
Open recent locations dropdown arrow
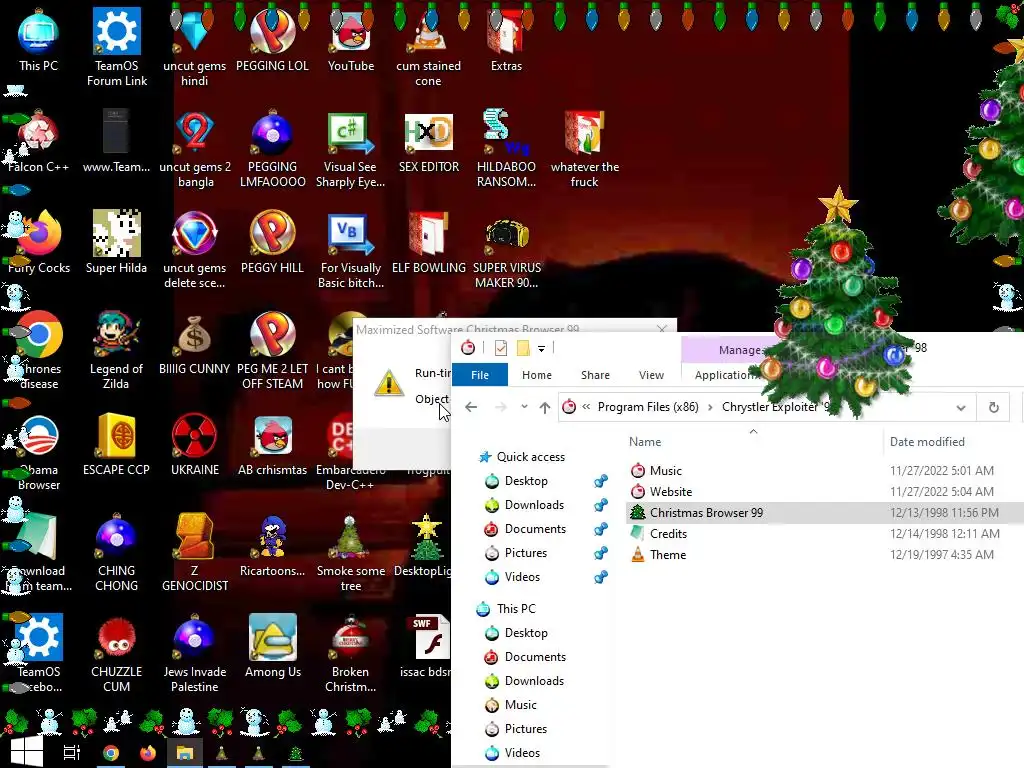point(524,407)
